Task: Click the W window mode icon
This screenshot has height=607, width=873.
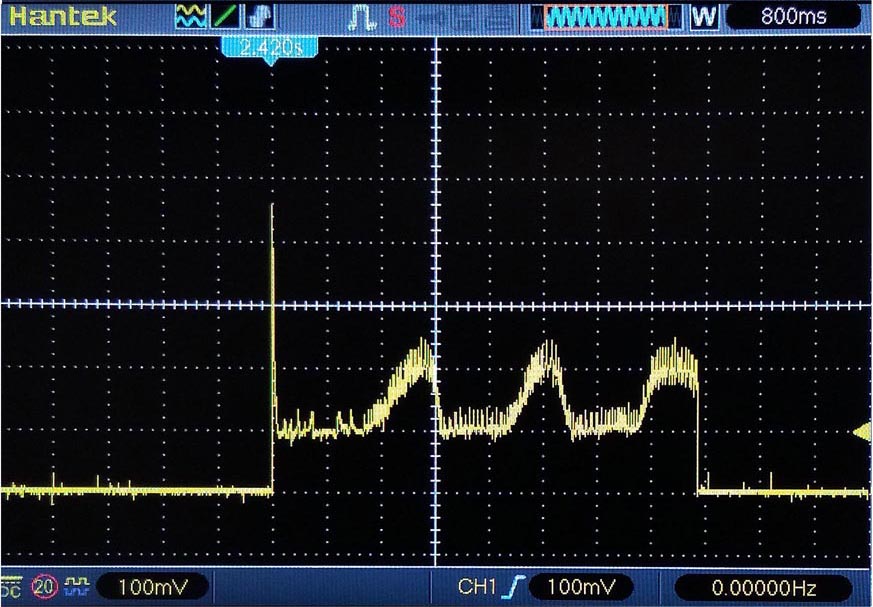Action: point(704,17)
